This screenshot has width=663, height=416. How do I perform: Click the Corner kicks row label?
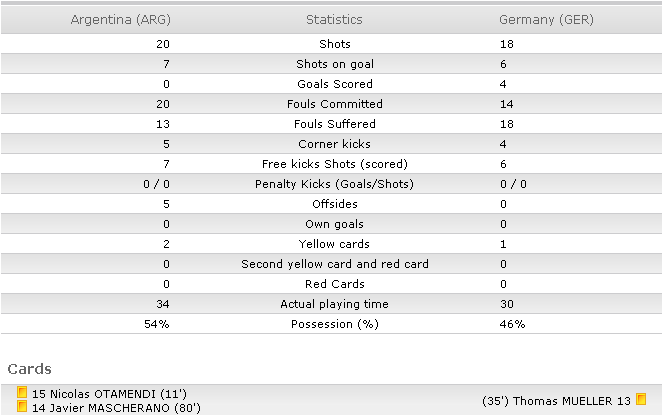pyautogui.click(x=334, y=144)
